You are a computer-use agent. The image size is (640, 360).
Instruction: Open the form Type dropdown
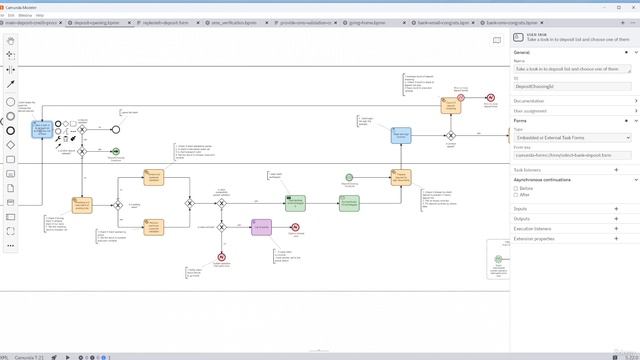click(x=572, y=138)
